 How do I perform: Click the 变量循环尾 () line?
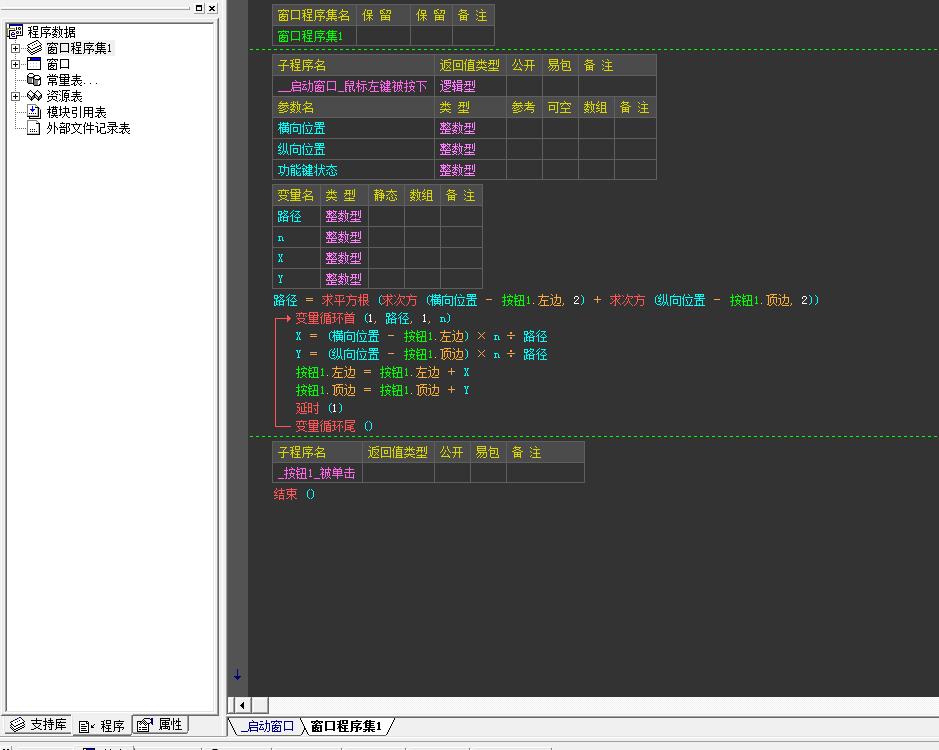point(334,426)
